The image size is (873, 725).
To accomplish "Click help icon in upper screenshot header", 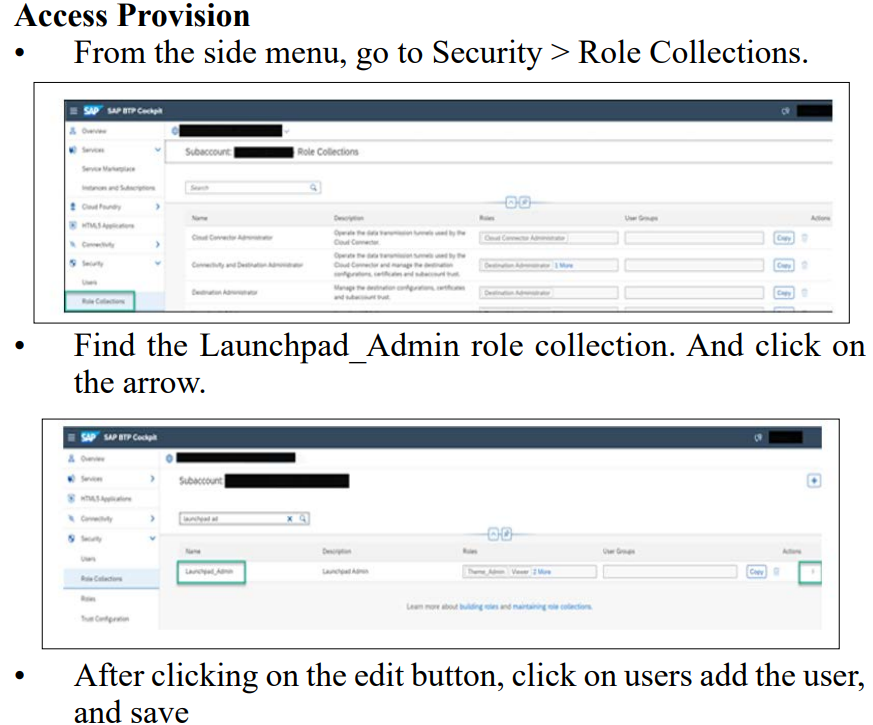I will tap(786, 111).
